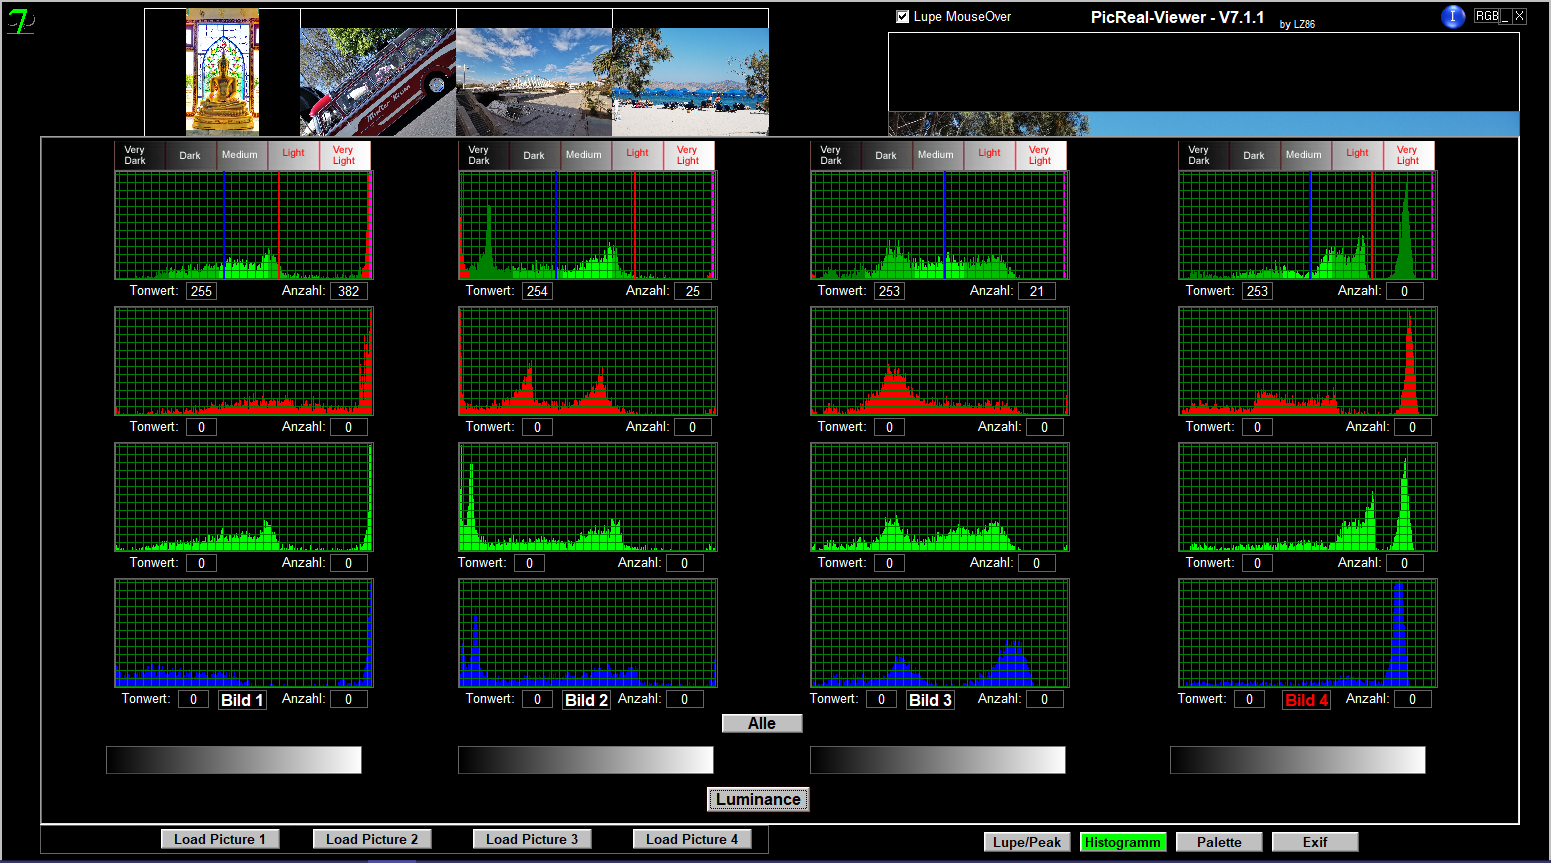The height and width of the screenshot is (863, 1551).
Task: Select the Bild 2 label
Action: [x=587, y=700]
